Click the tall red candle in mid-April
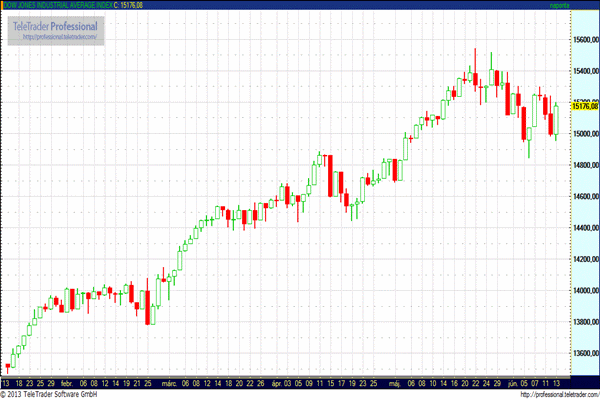 coord(327,176)
